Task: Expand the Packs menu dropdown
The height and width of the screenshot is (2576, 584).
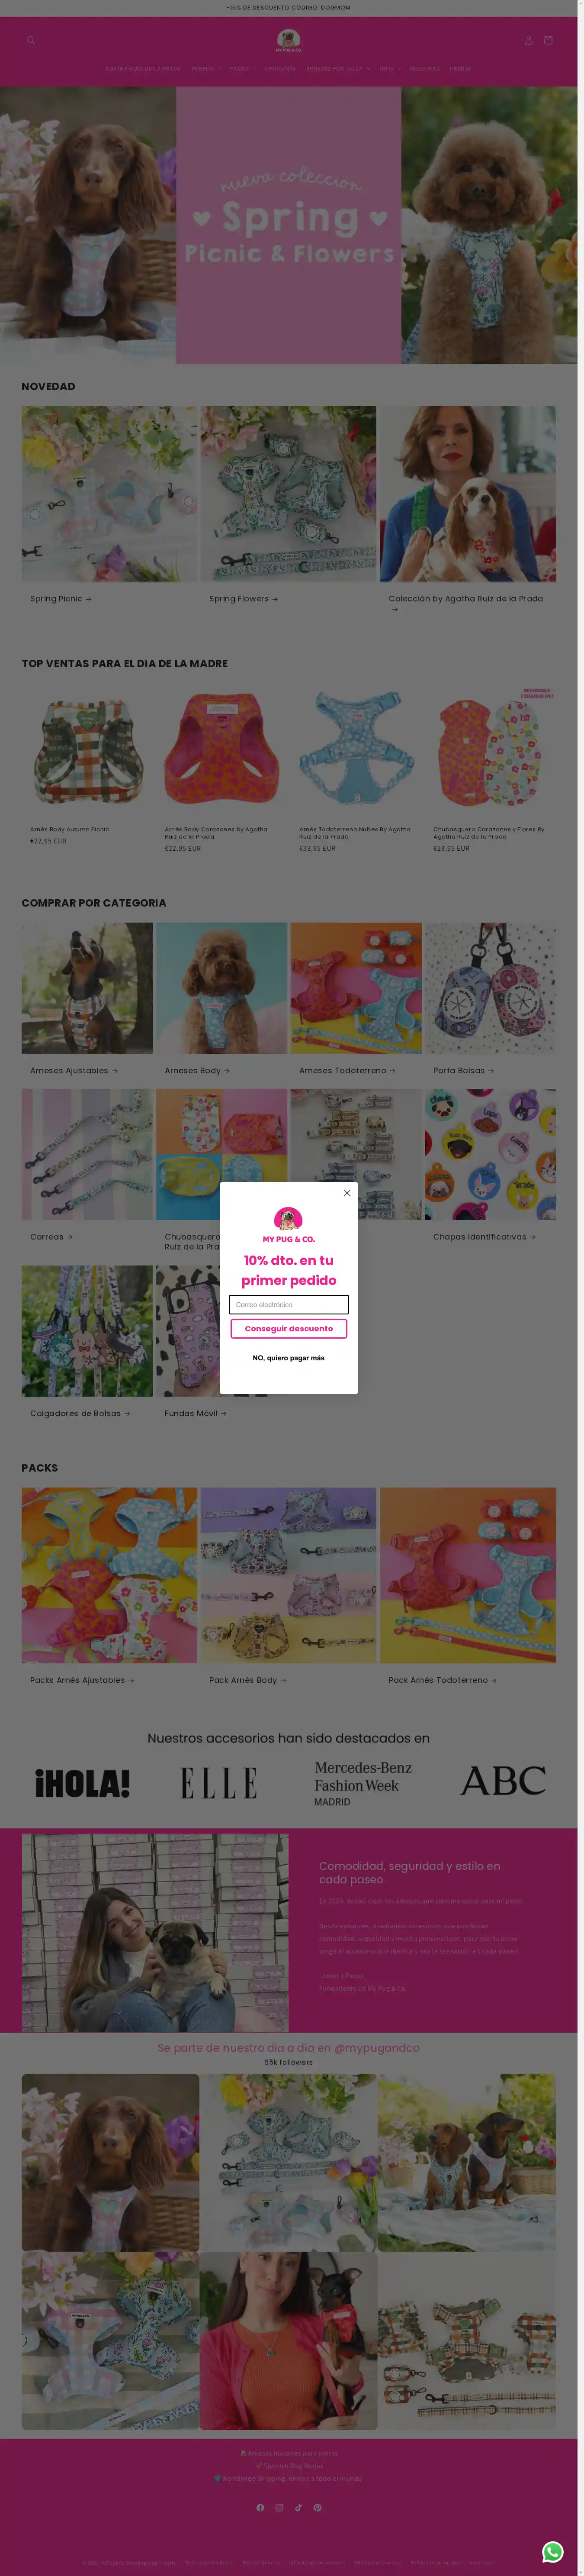Action: [x=243, y=69]
